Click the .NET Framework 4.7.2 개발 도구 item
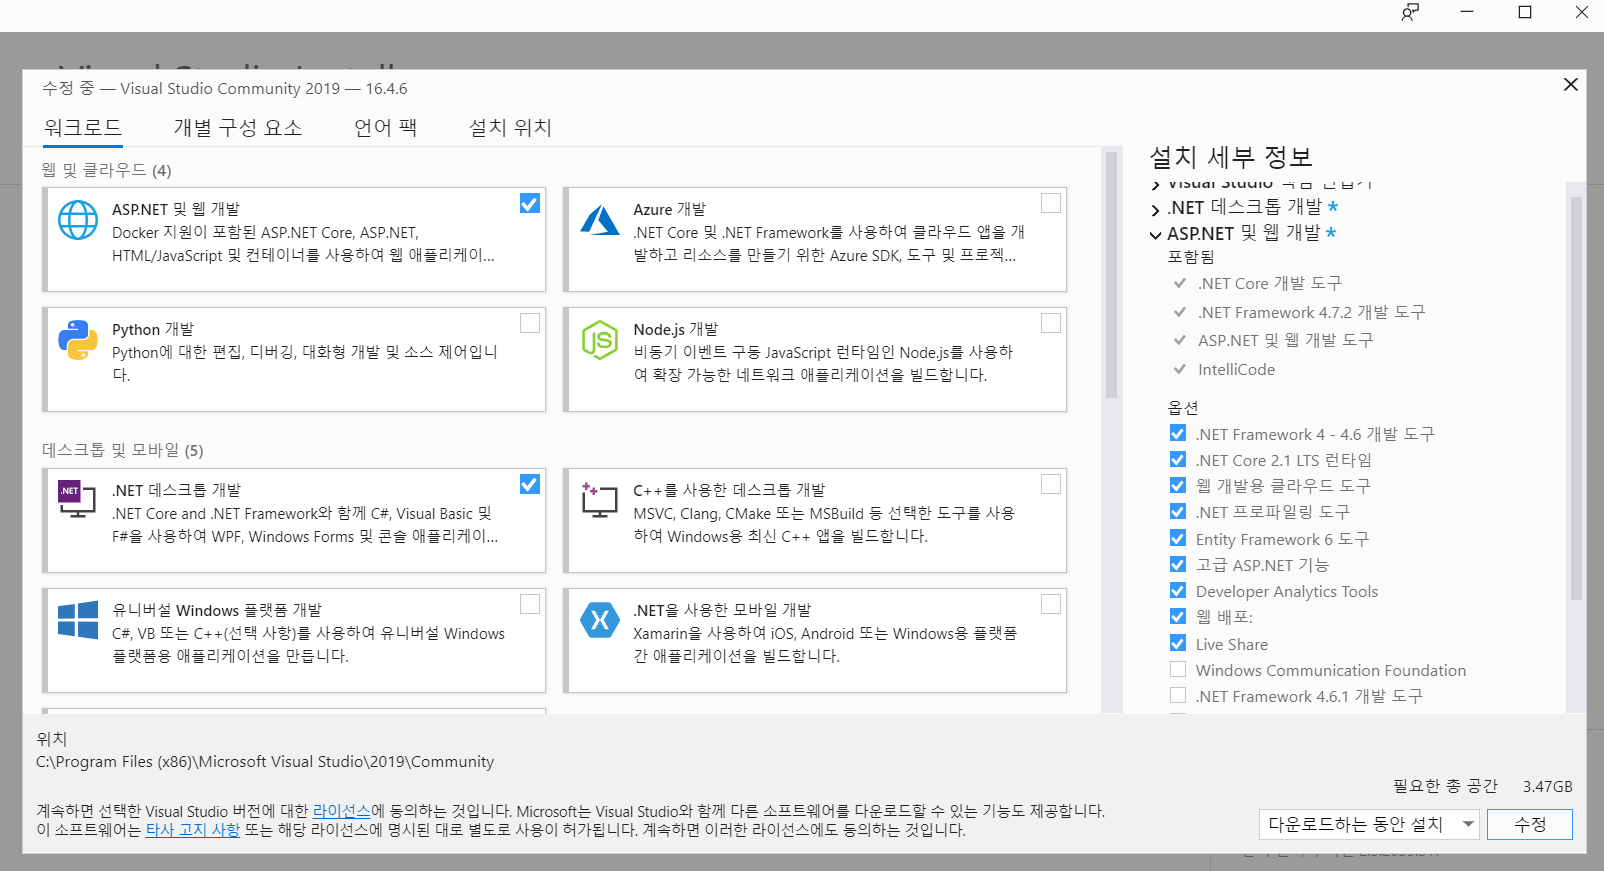 [1312, 312]
